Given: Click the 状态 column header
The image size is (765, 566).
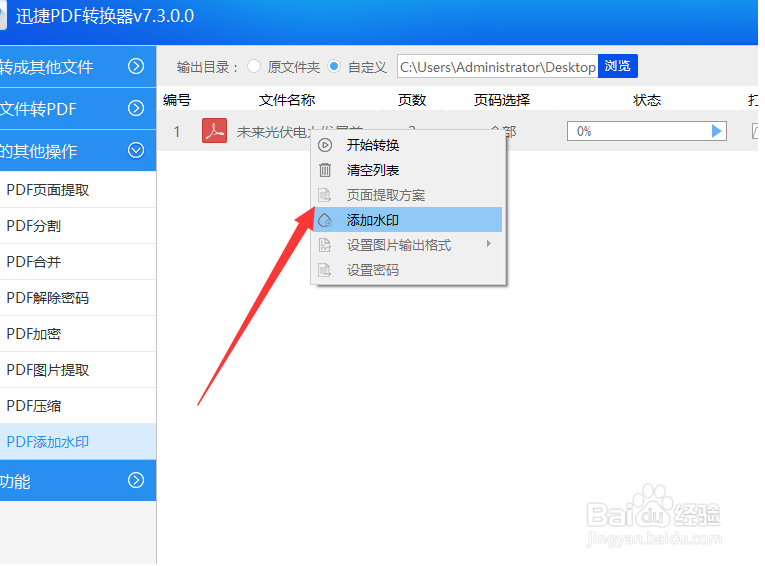Looking at the screenshot, I should pos(647,100).
